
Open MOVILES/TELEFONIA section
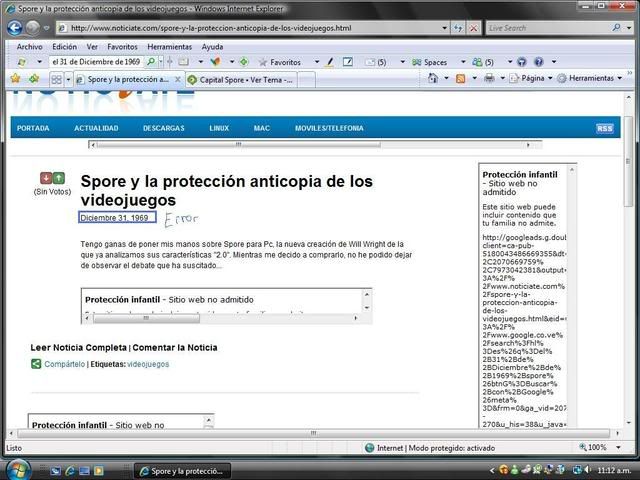click(x=329, y=128)
